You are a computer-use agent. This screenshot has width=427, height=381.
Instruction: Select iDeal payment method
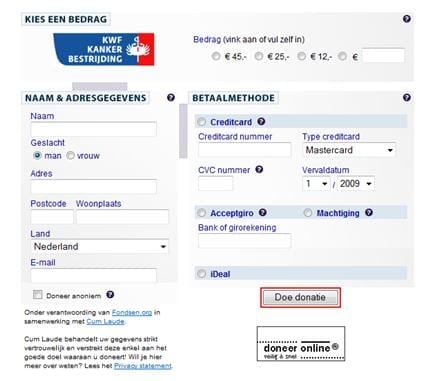[201, 274]
